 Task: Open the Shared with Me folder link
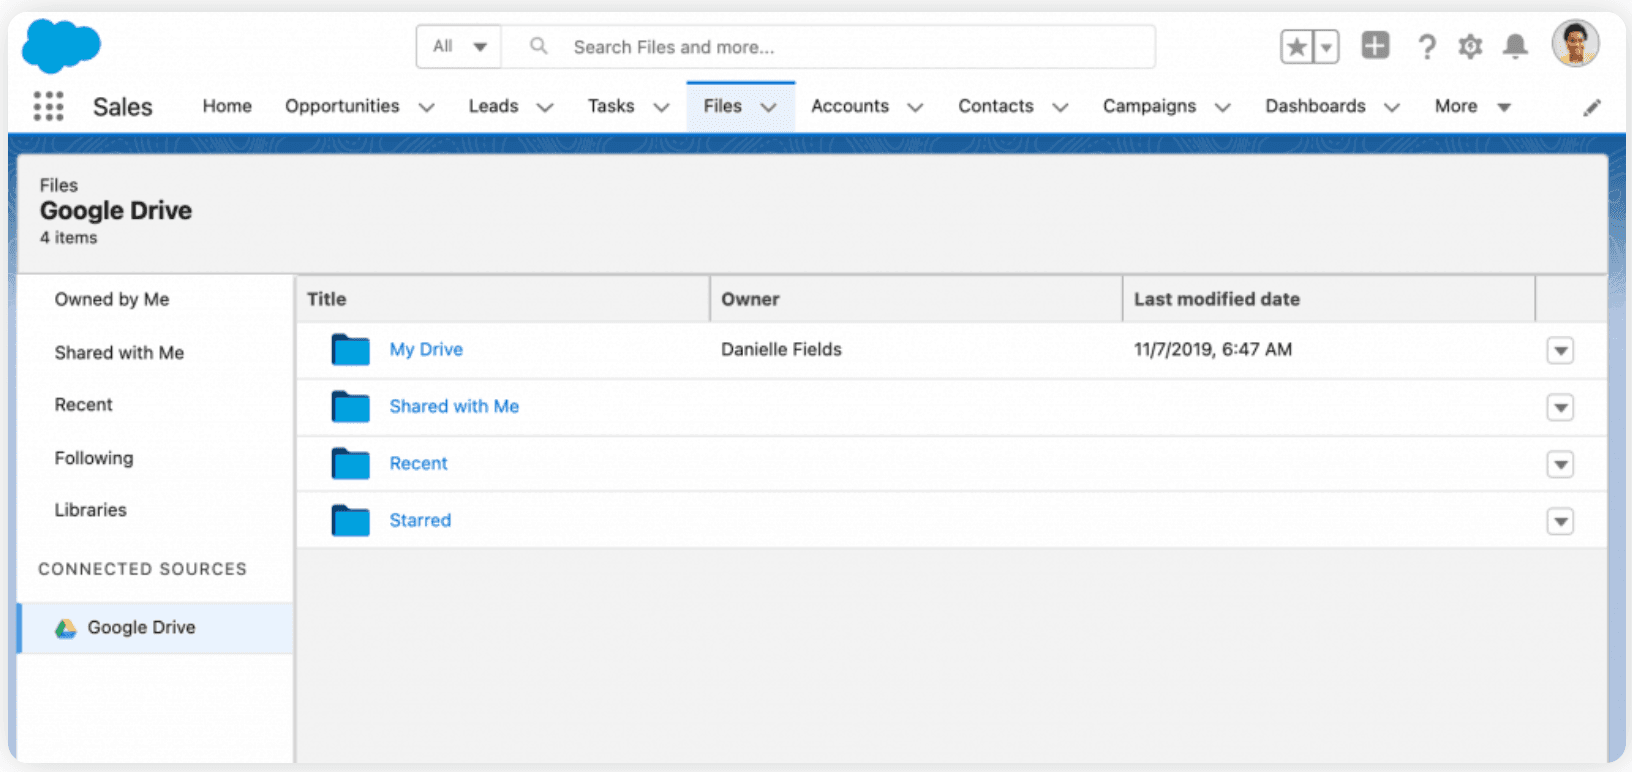[x=454, y=407]
